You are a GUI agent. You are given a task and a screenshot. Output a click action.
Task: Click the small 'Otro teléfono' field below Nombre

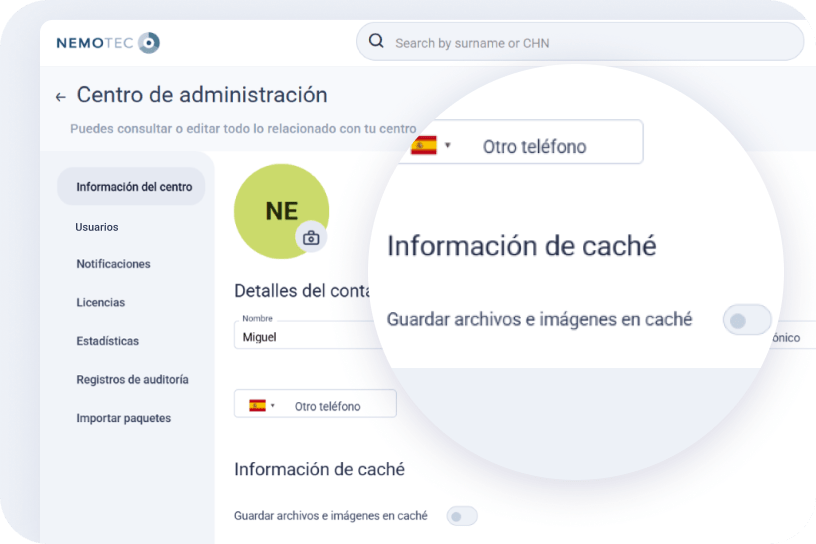[x=315, y=403]
